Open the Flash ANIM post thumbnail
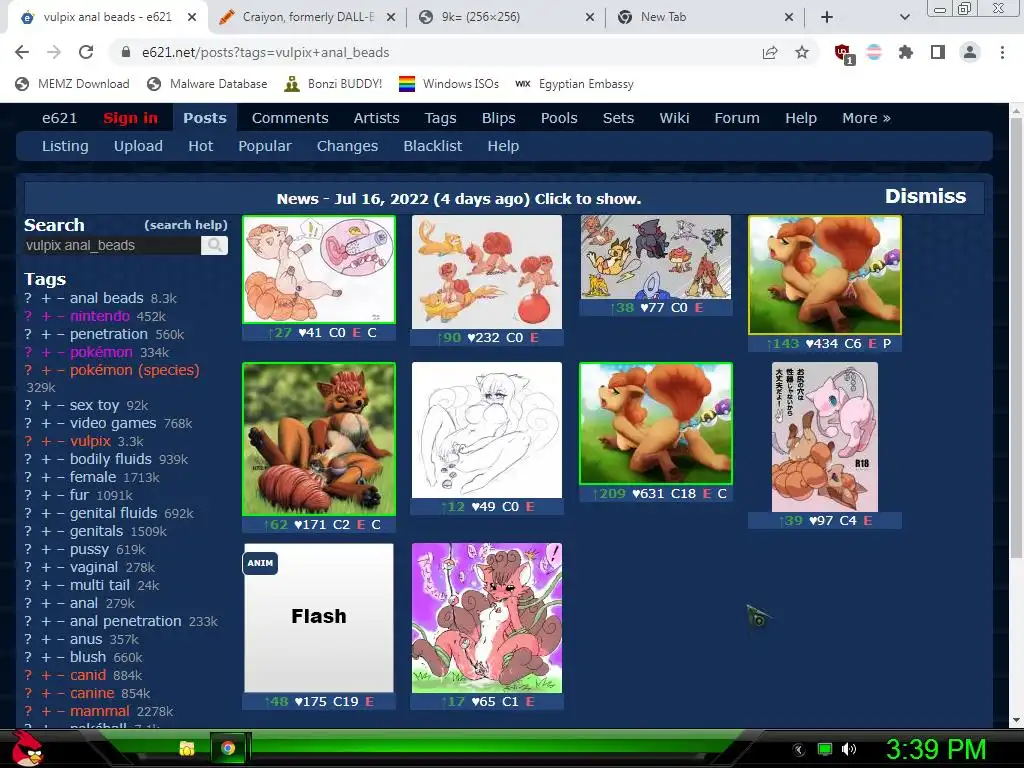1024x768 pixels. click(319, 618)
